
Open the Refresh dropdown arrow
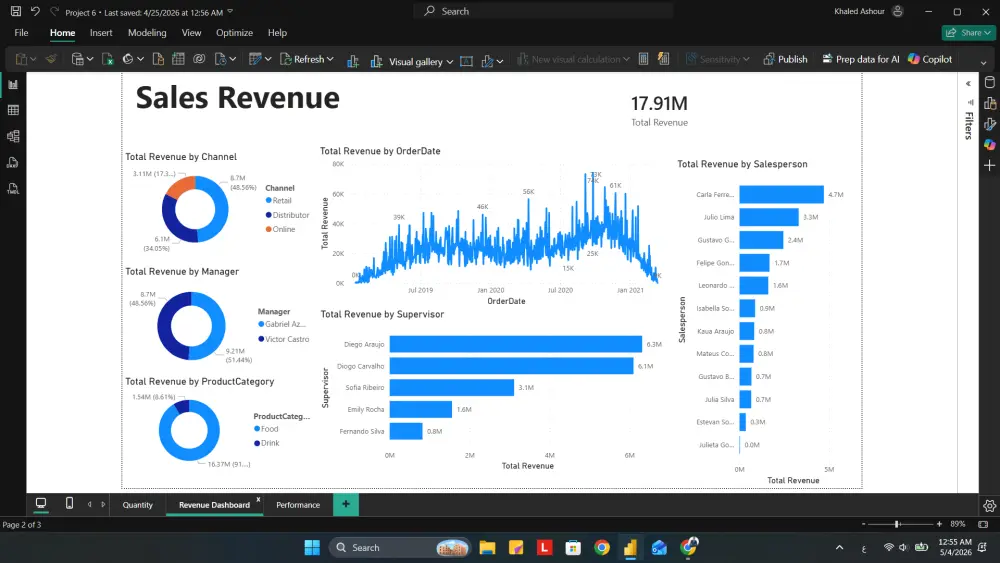coord(330,59)
